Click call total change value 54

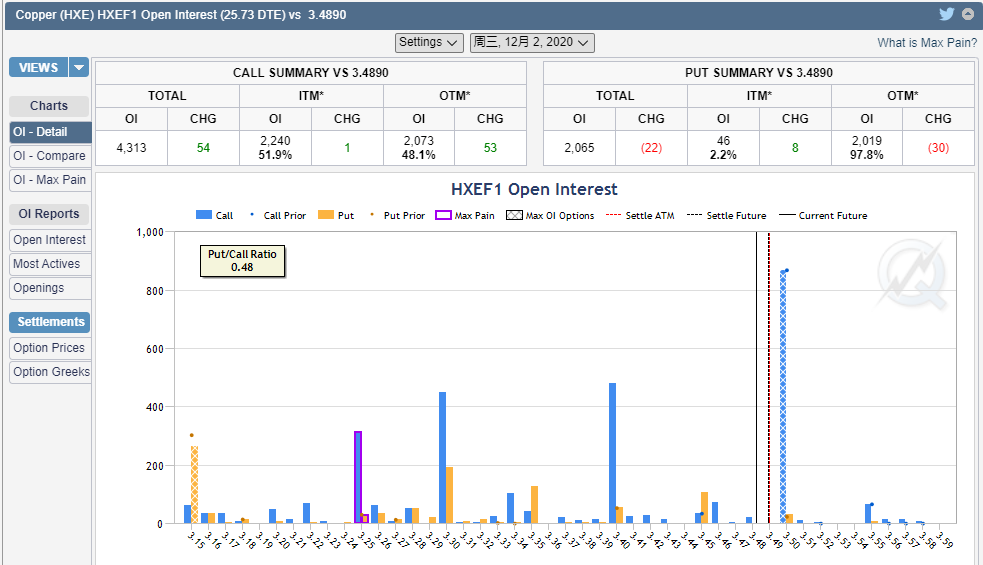pyautogui.click(x=203, y=148)
